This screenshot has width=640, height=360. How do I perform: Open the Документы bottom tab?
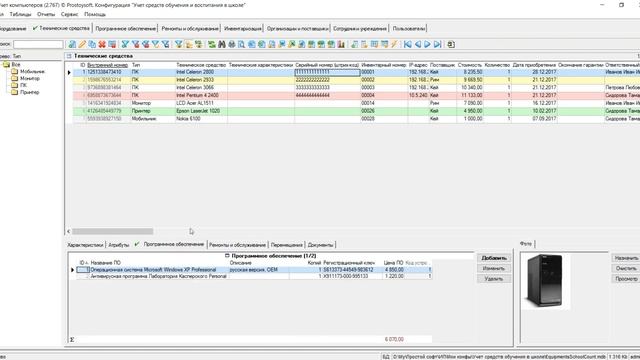[320, 245]
